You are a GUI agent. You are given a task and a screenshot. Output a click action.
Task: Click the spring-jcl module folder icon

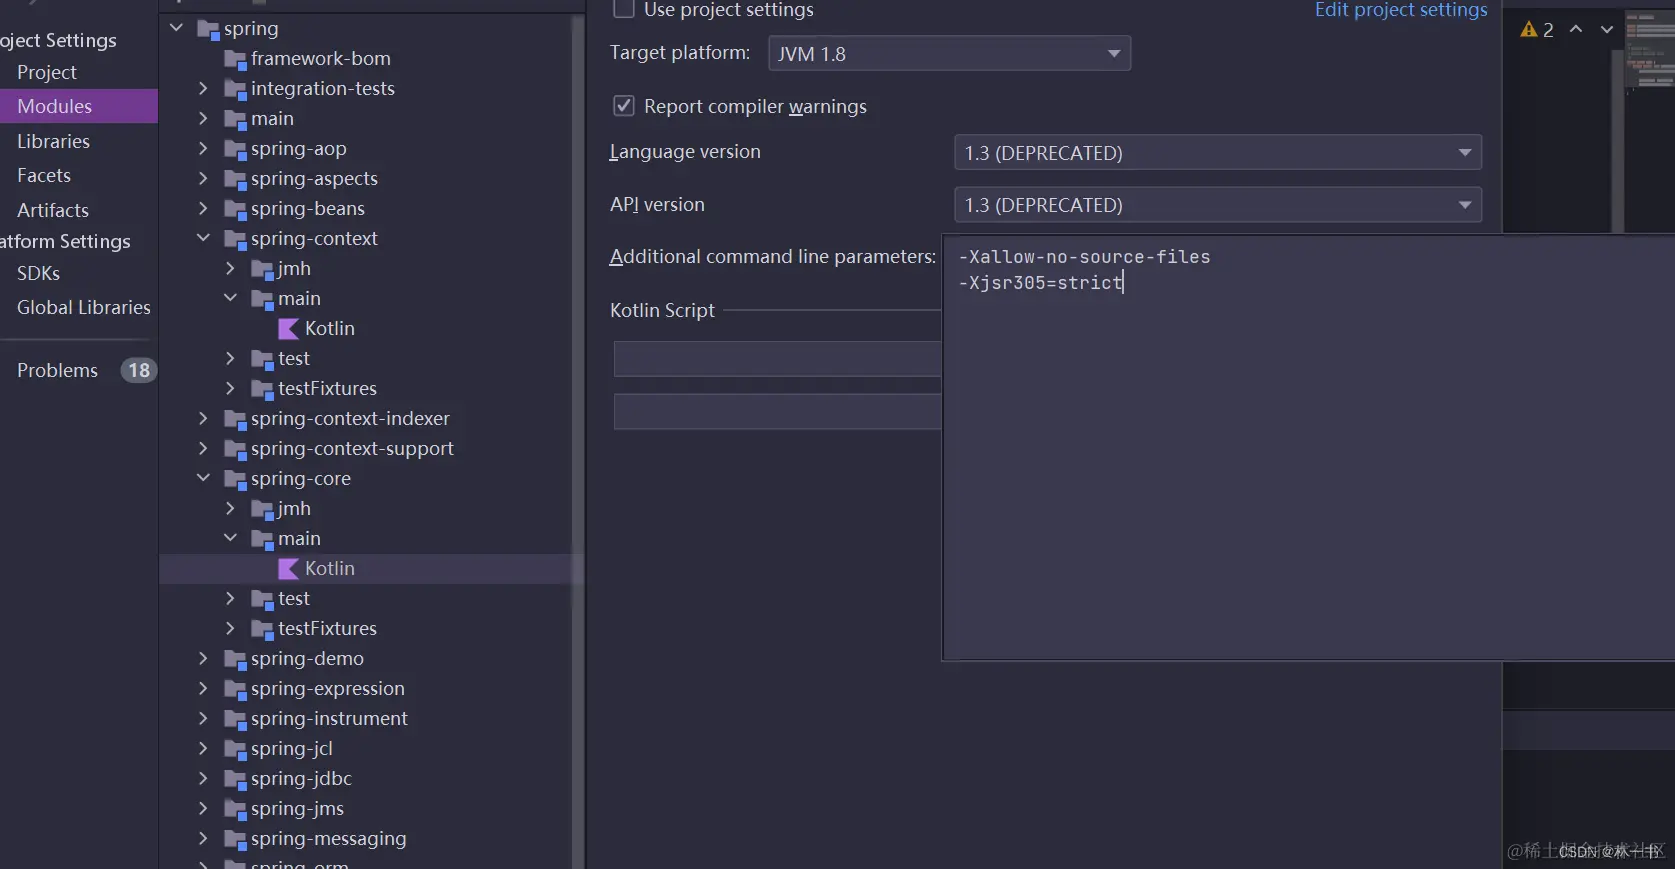tap(235, 749)
